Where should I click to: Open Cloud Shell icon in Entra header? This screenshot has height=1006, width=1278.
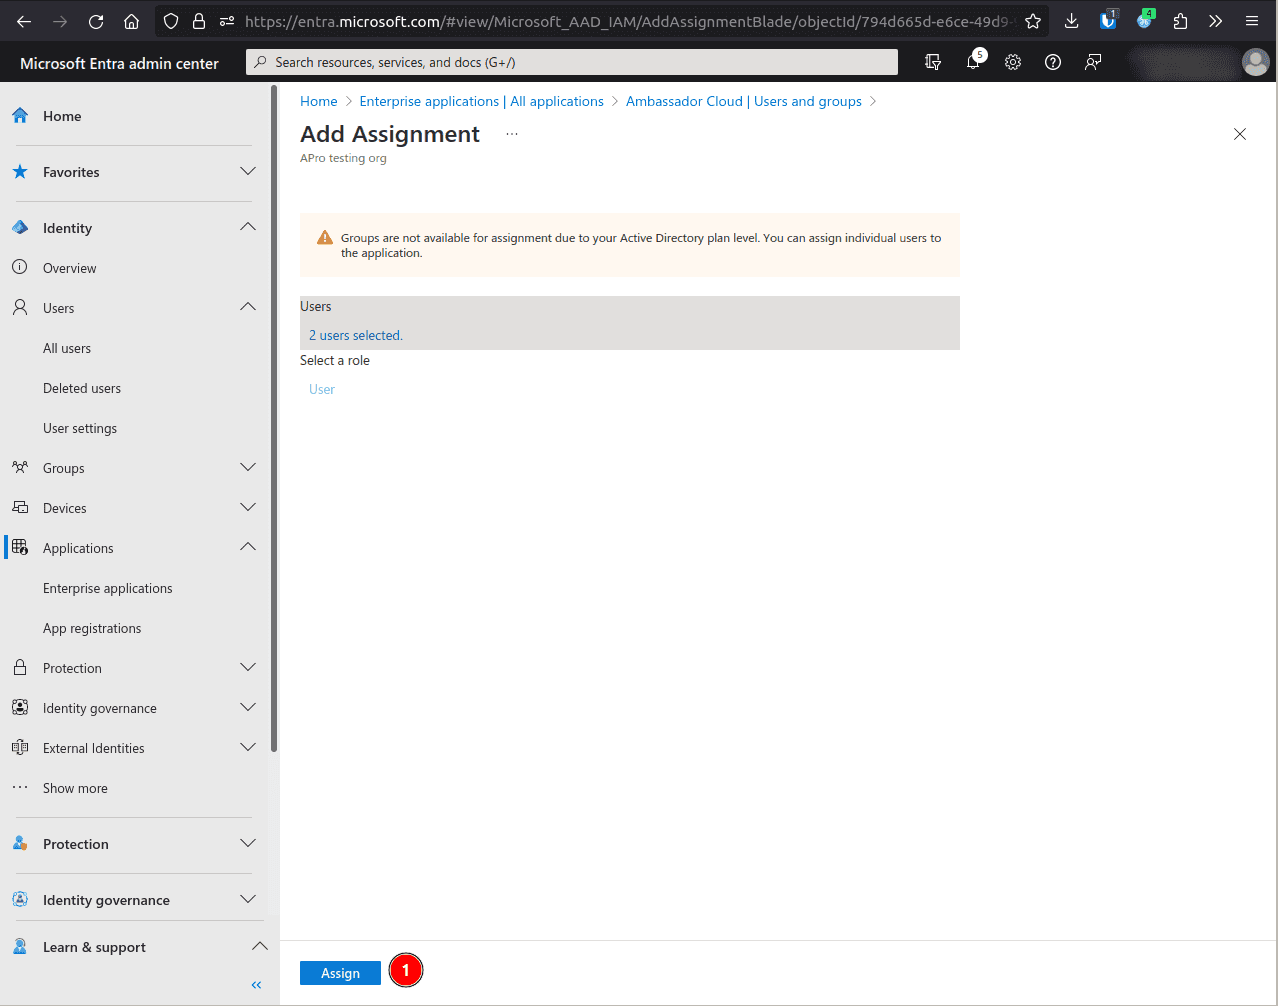[x=933, y=62]
